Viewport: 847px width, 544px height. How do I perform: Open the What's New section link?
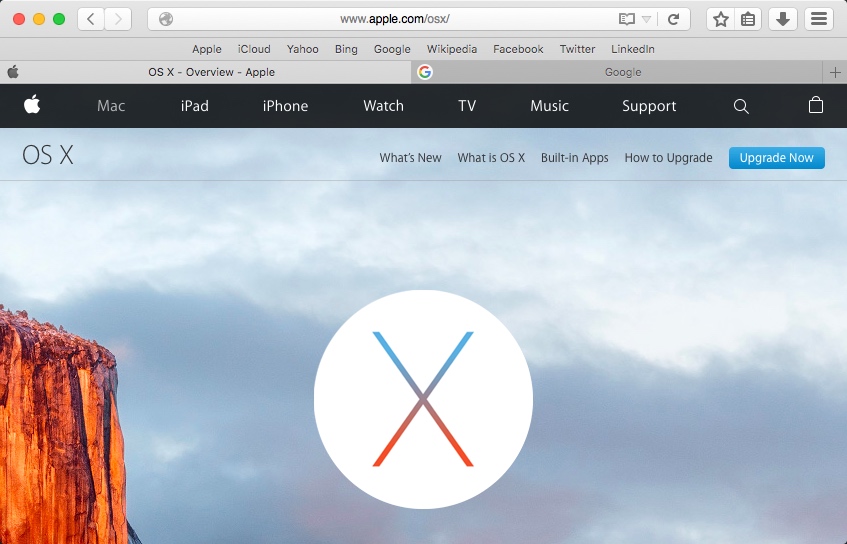tap(411, 158)
